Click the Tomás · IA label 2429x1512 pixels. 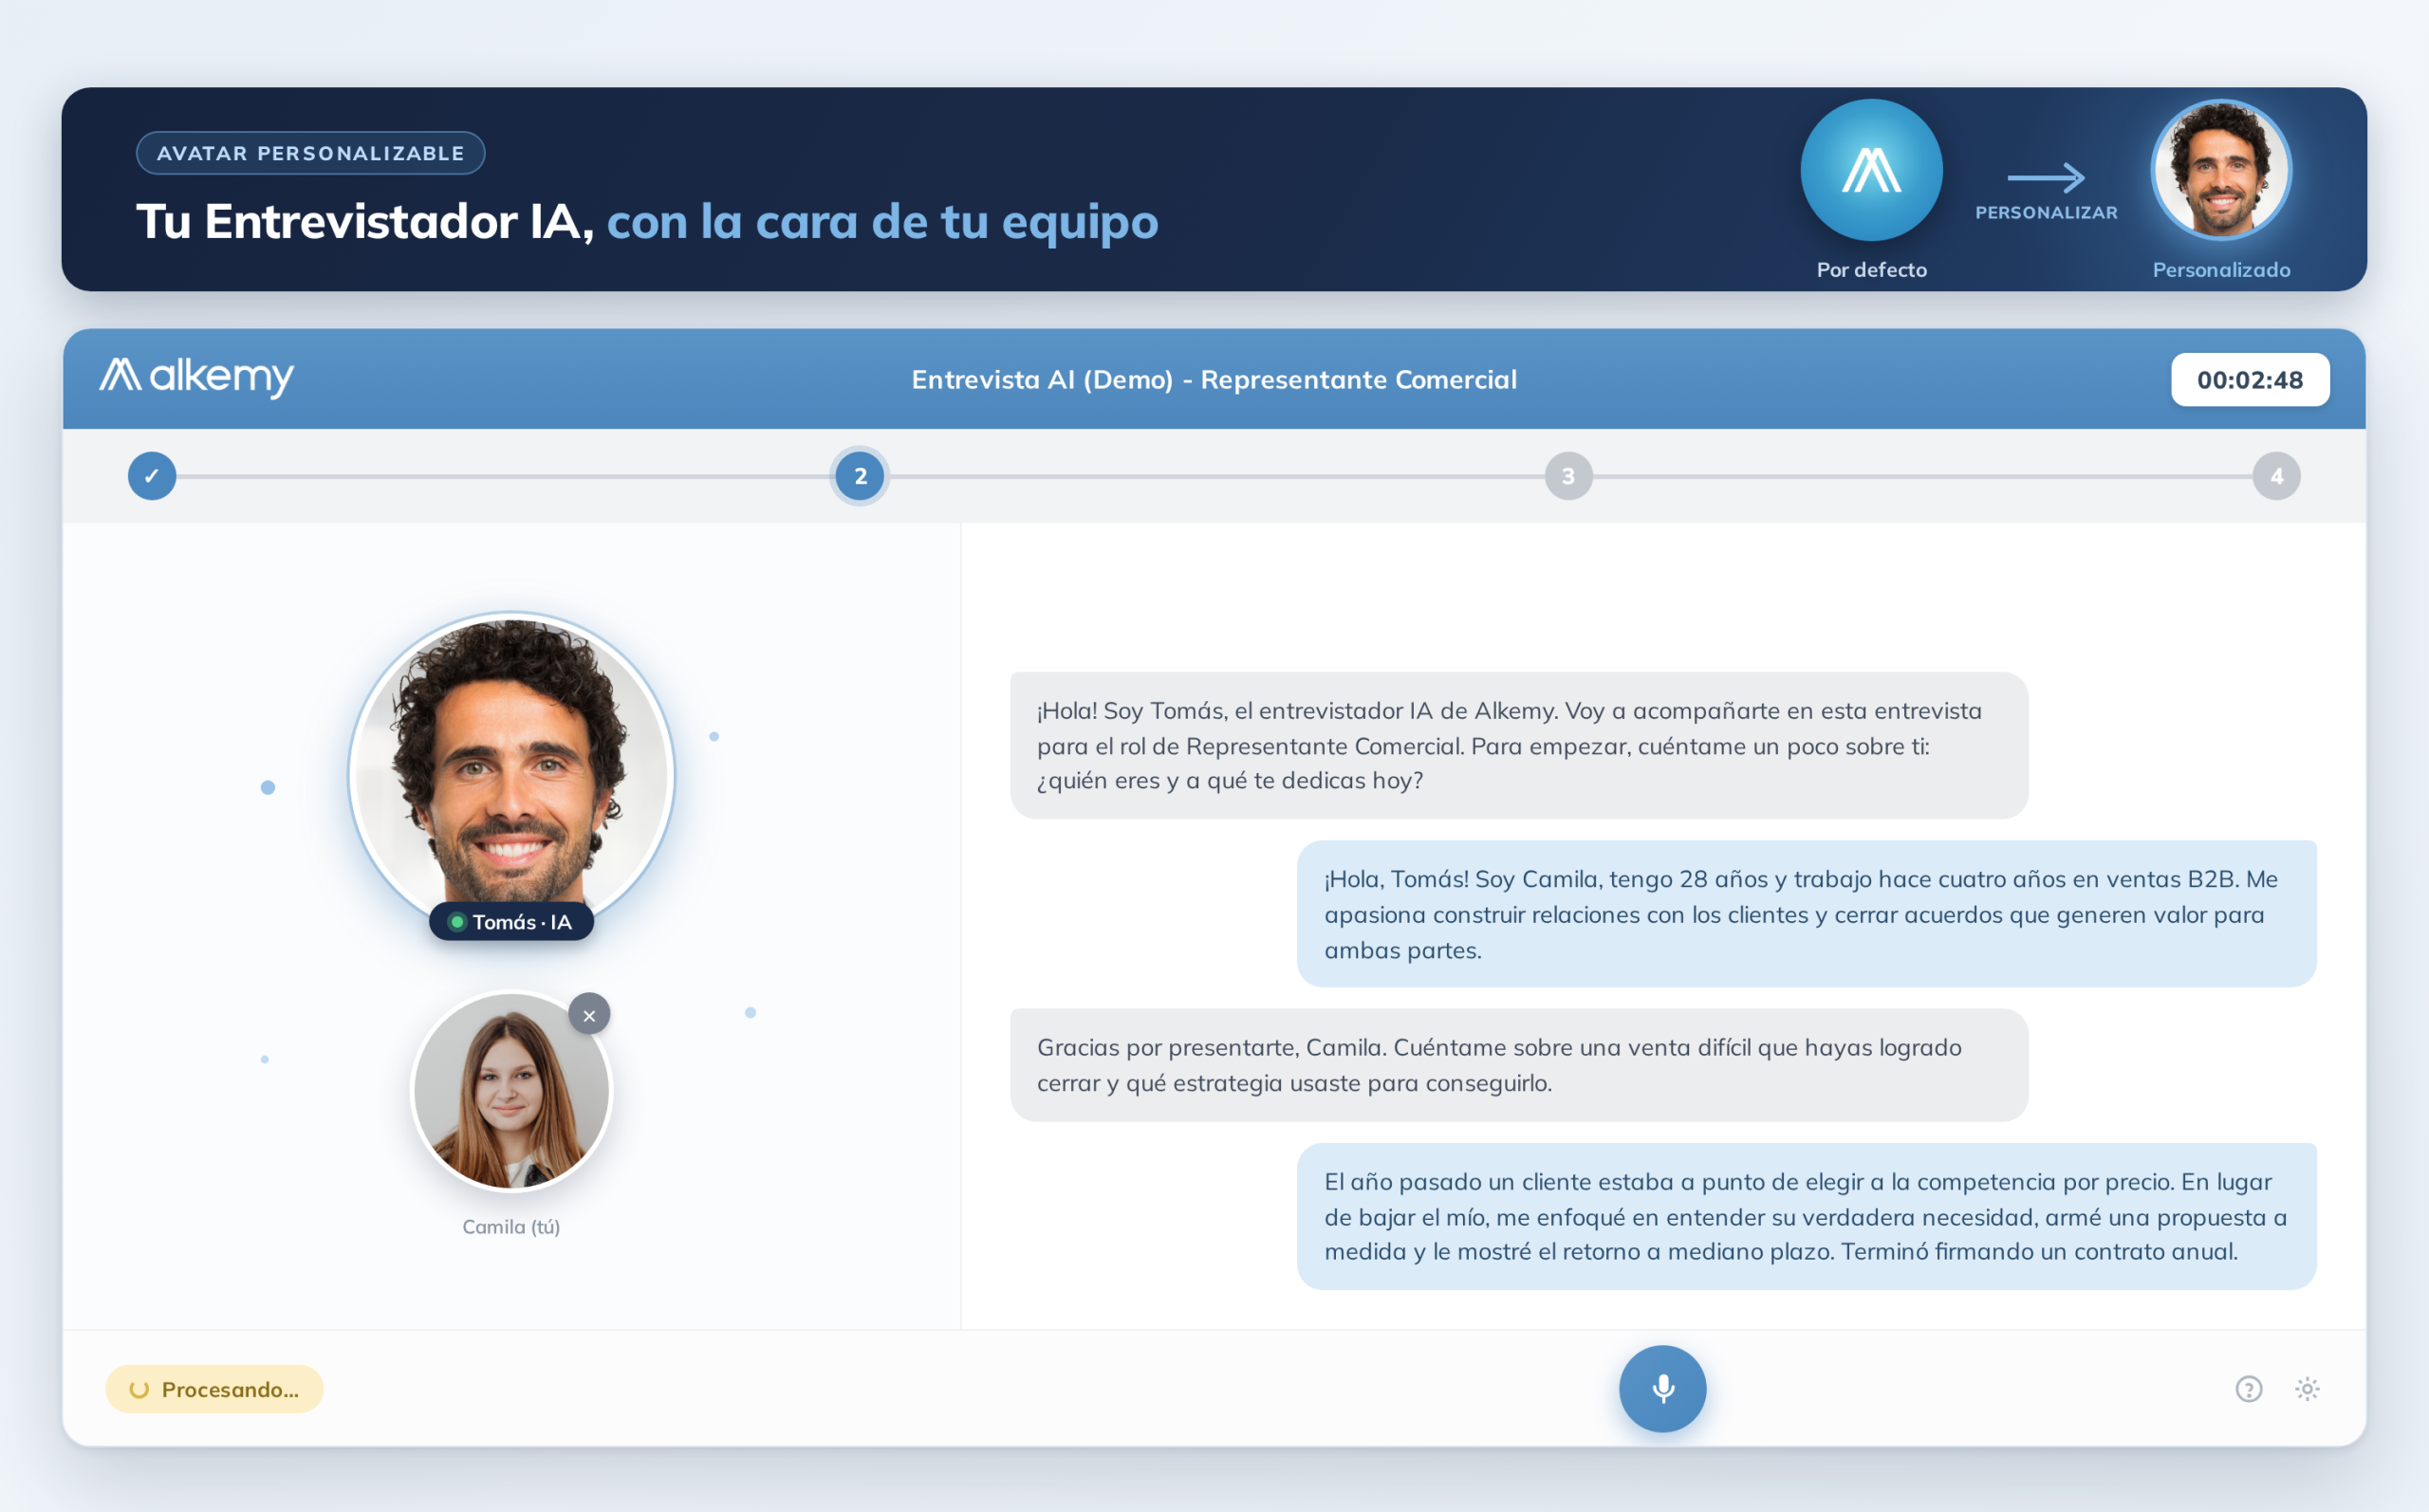[511, 922]
